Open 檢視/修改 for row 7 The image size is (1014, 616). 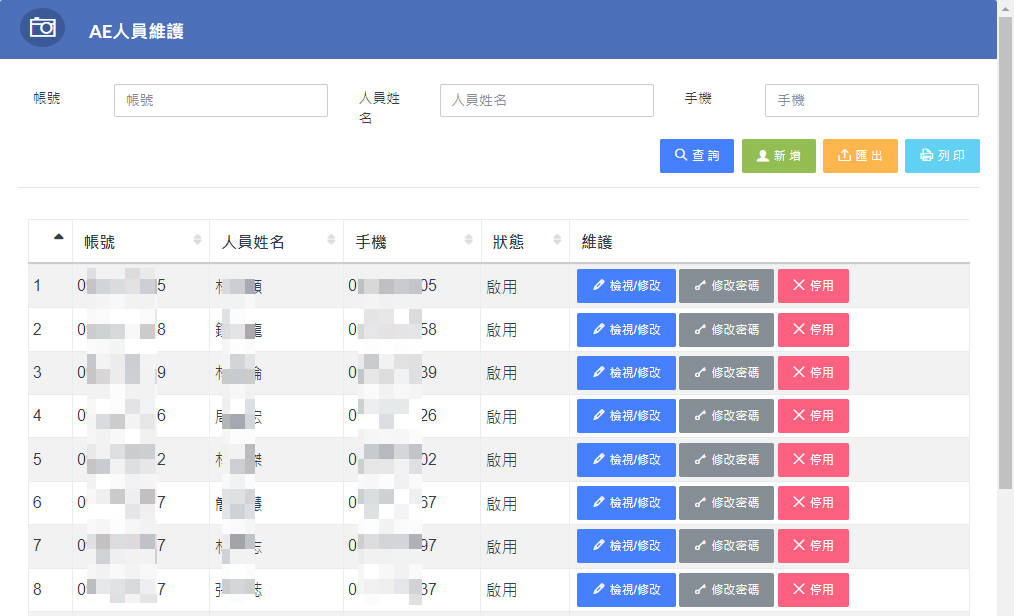[x=626, y=546]
